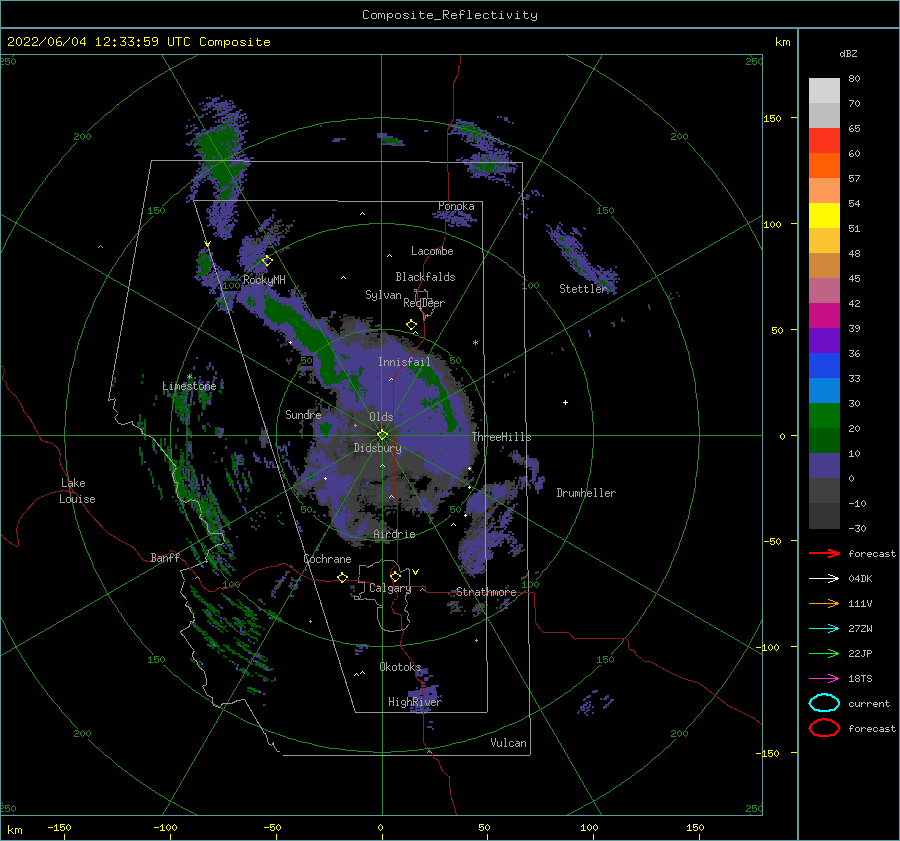Click the yellow radar site marker at the centre of the range rings

point(382,435)
